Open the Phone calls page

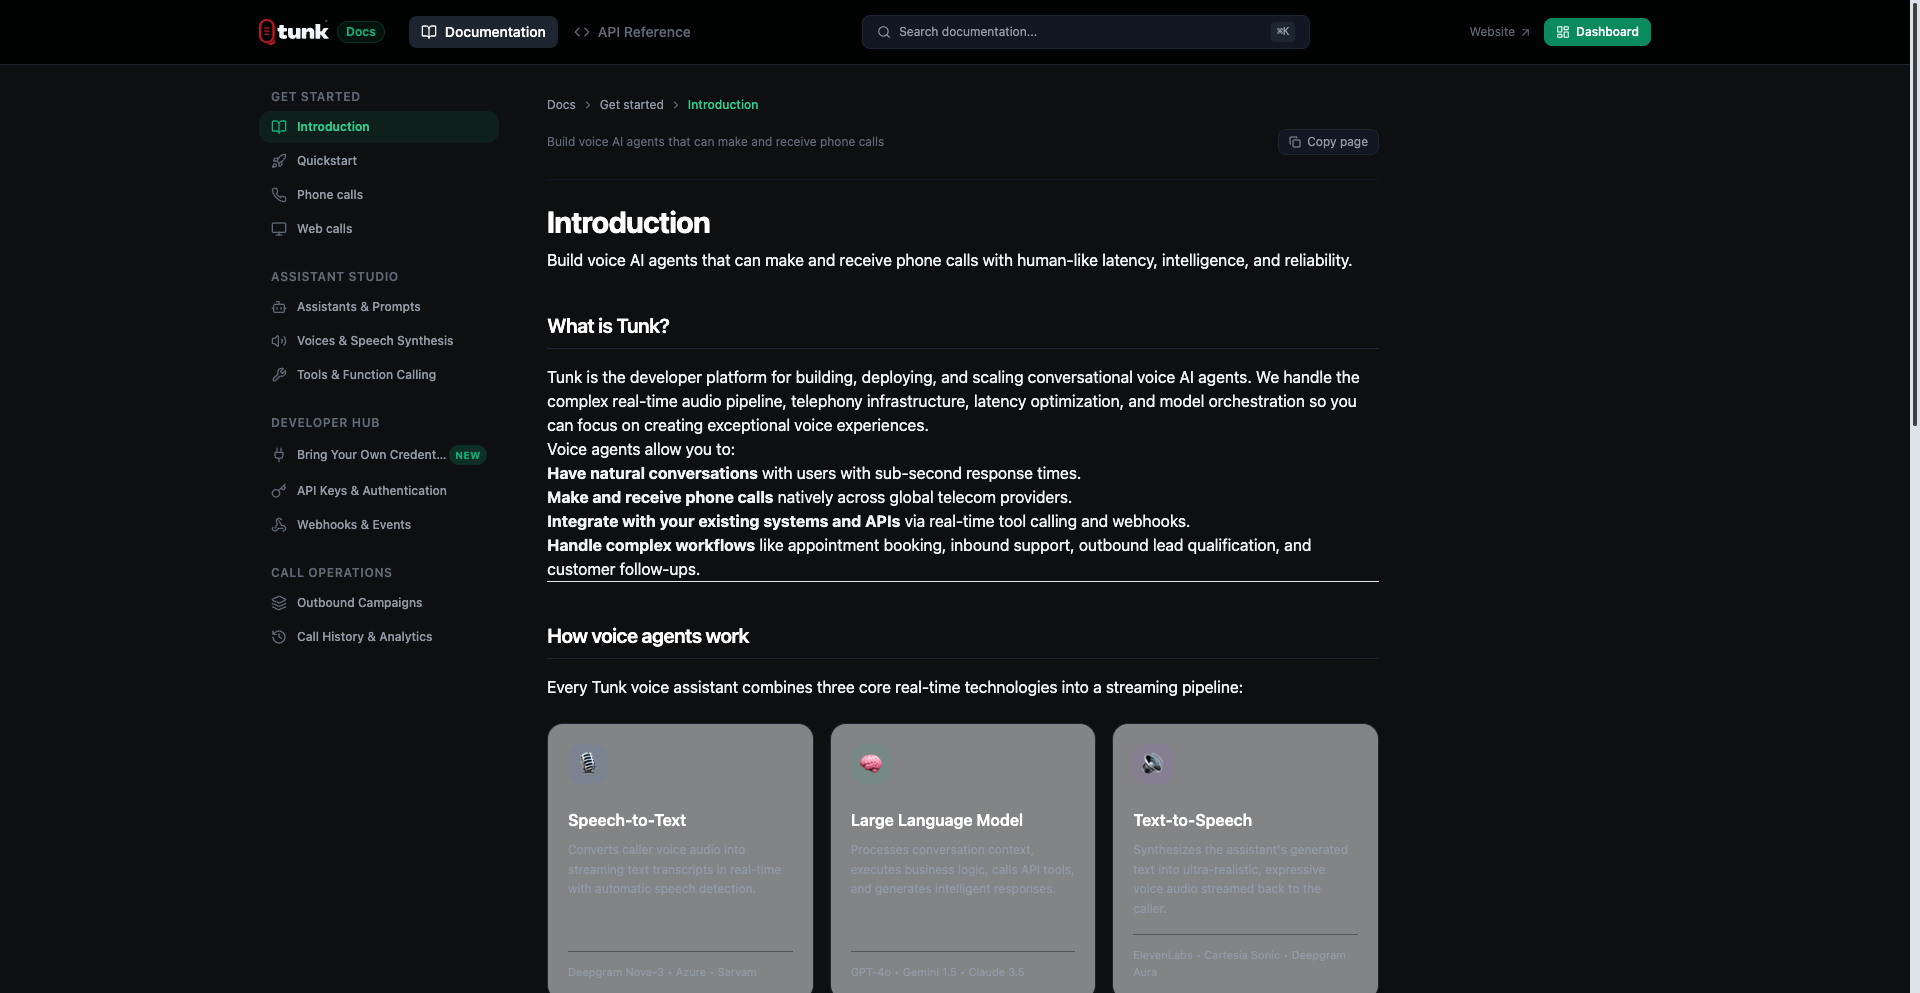379,195
